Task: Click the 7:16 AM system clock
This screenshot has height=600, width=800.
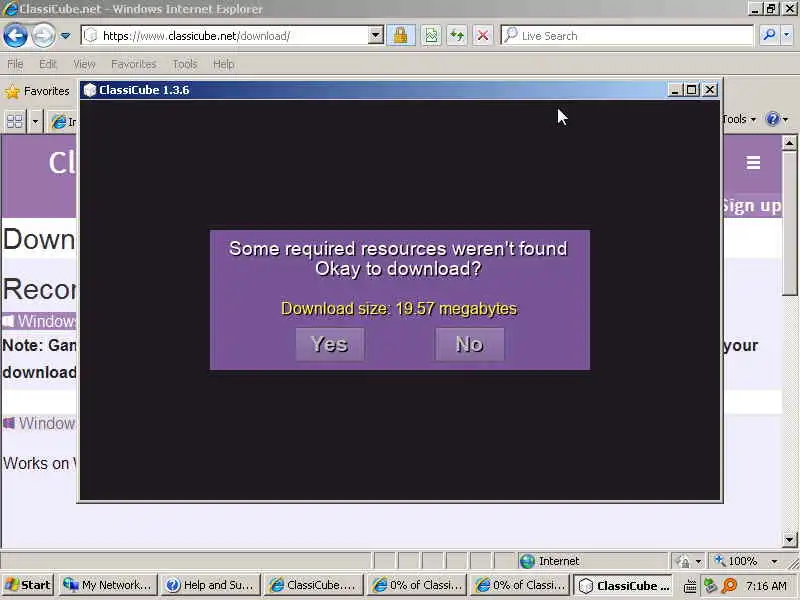Action: click(766, 586)
